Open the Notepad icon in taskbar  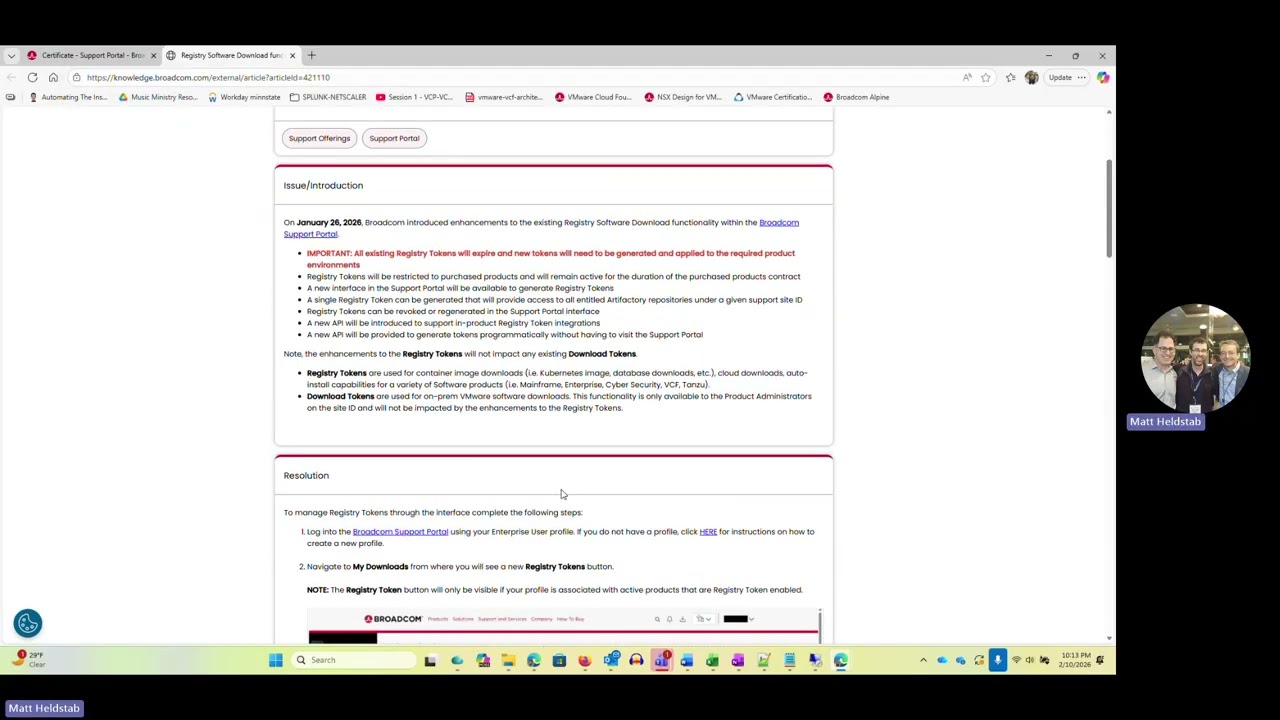789,660
